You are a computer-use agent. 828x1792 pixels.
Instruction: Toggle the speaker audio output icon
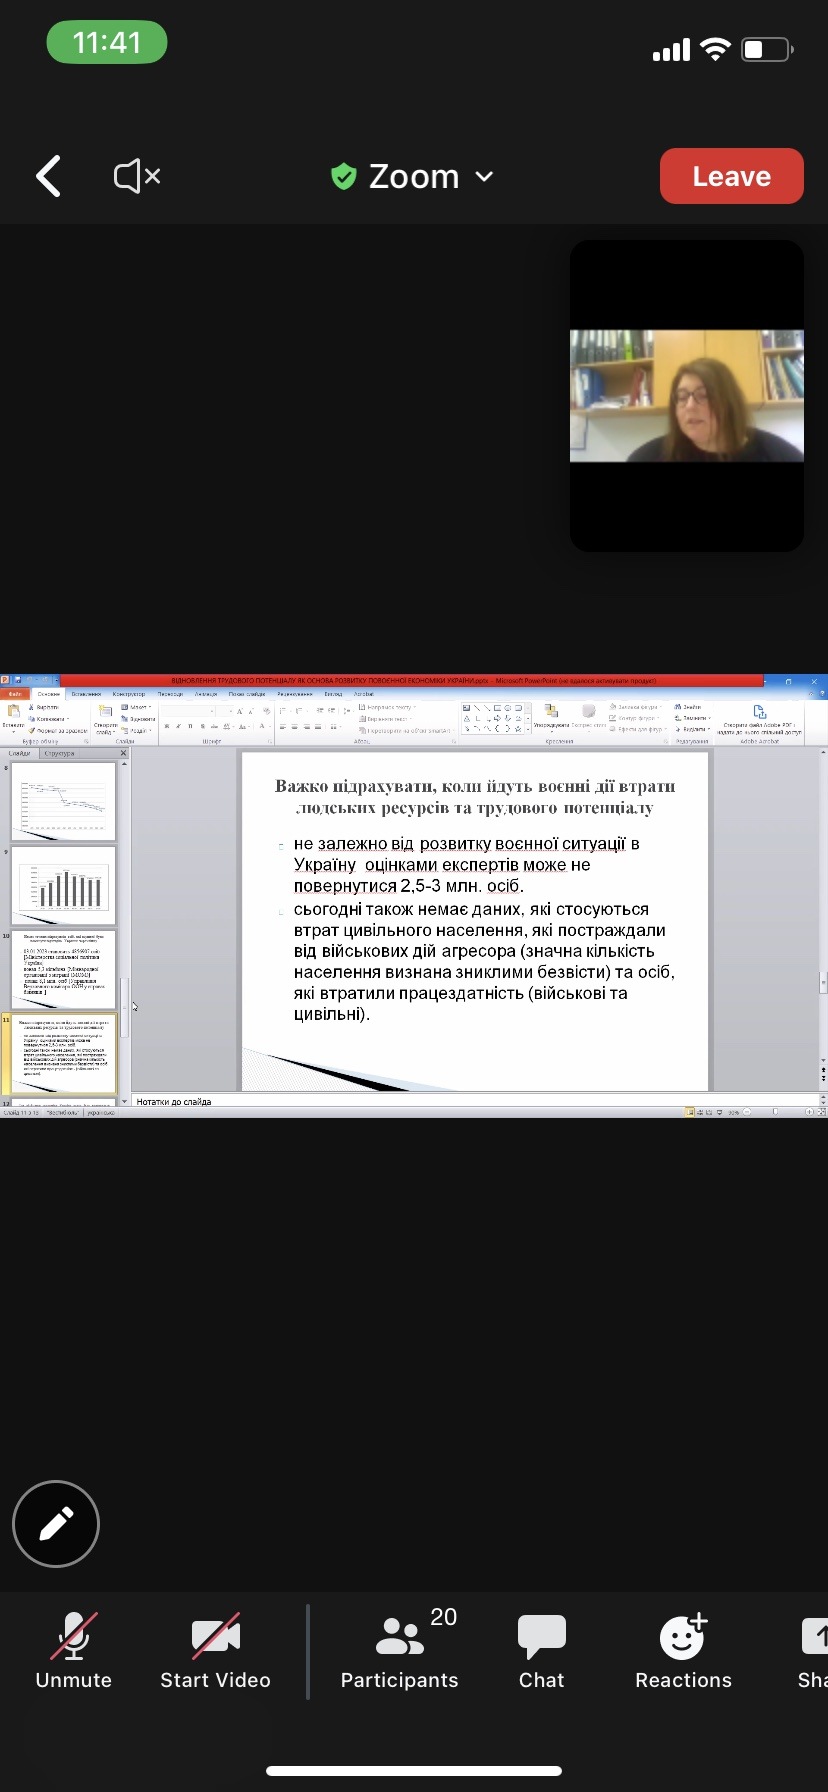click(137, 177)
